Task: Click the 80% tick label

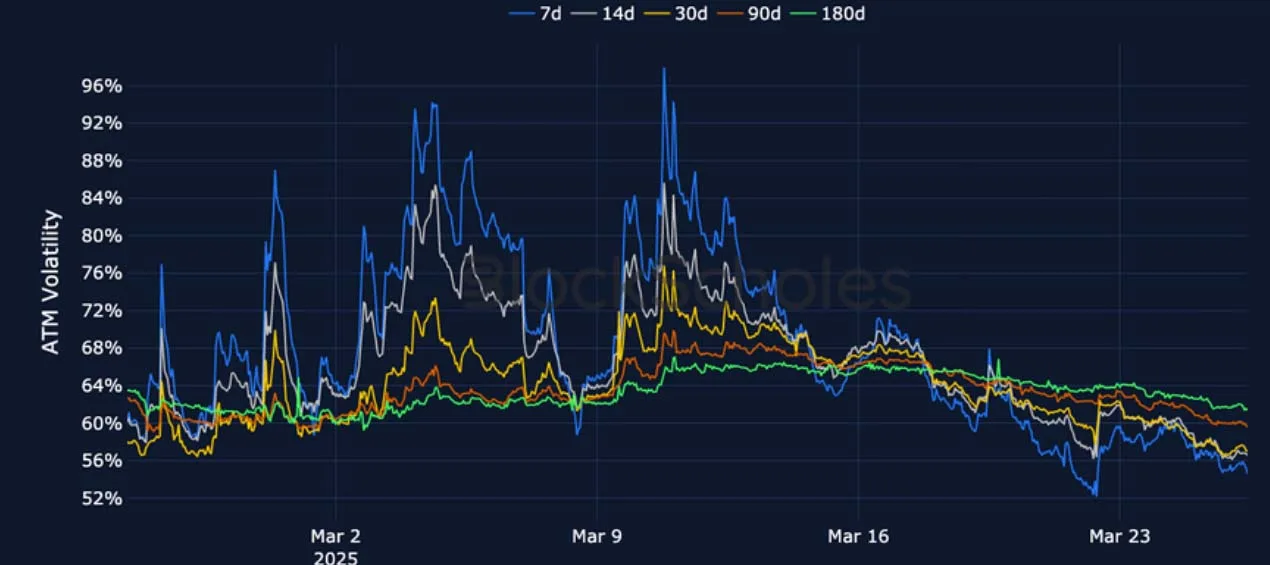Action: (x=101, y=236)
